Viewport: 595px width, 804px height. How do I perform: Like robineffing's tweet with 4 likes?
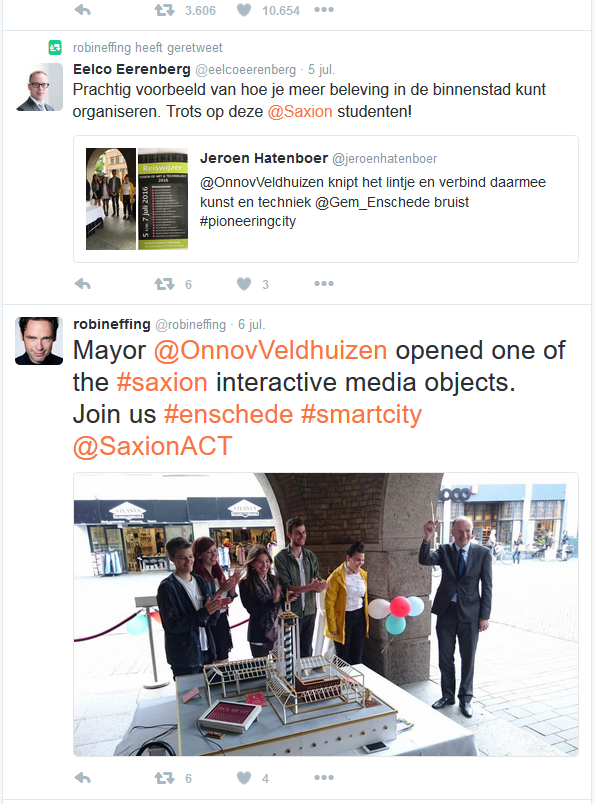coord(244,778)
